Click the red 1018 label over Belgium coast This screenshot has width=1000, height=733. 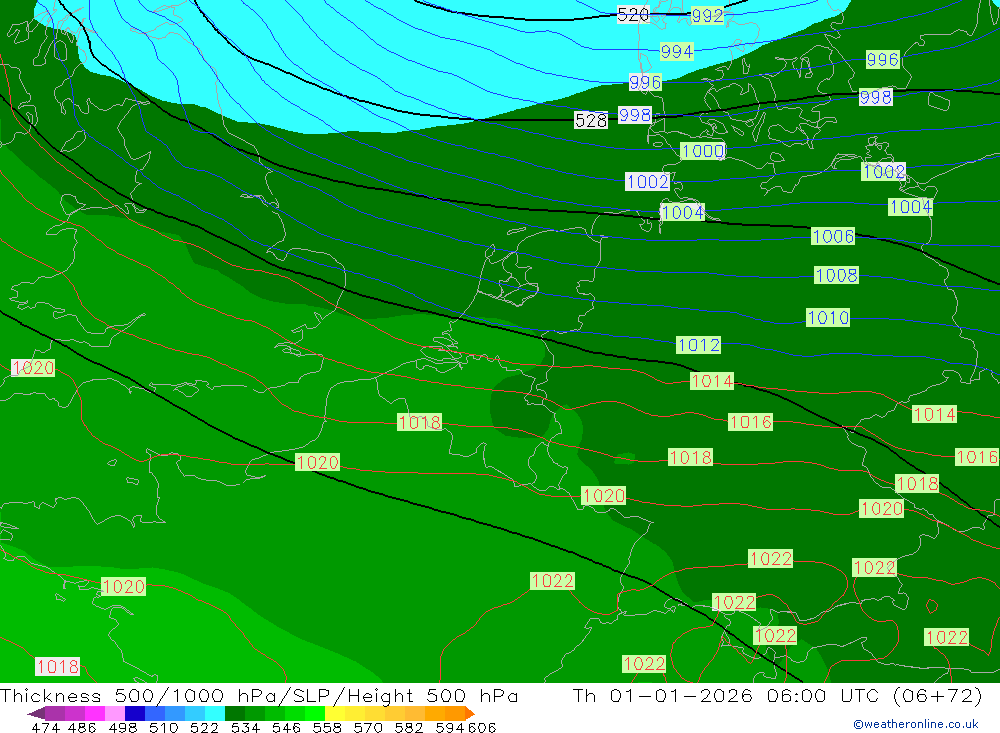419,422
